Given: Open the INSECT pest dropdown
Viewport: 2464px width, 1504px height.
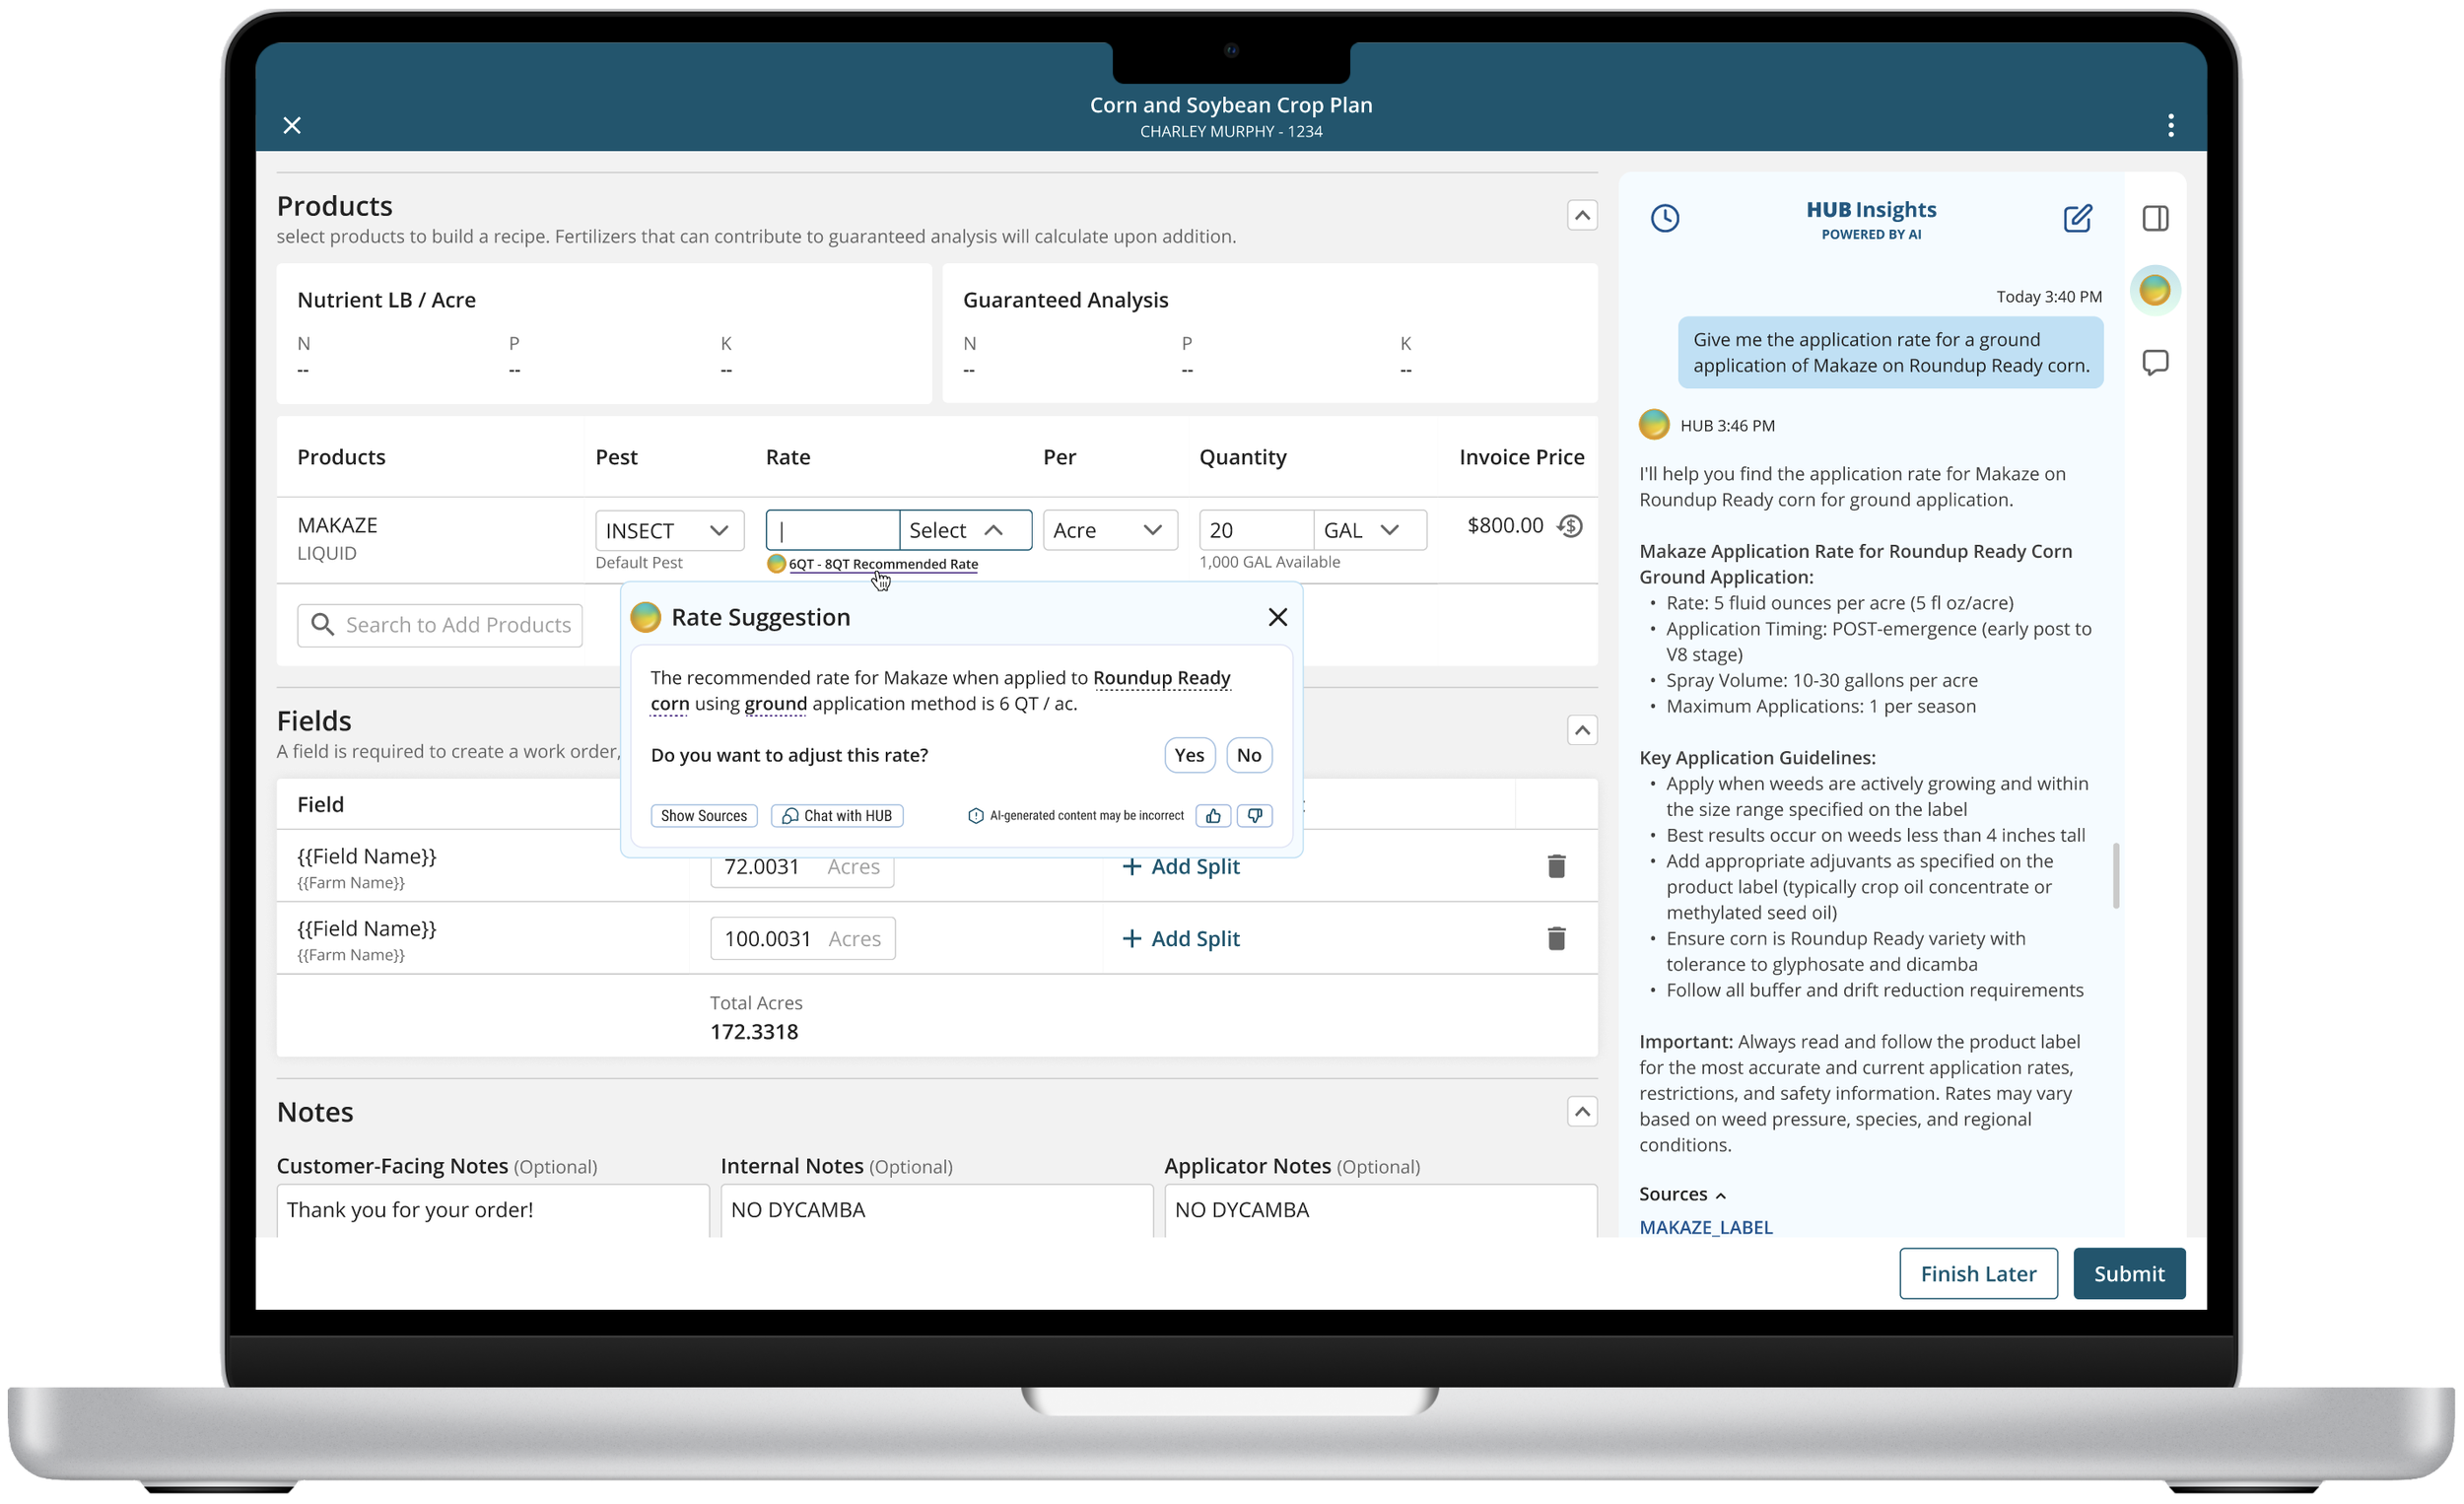Looking at the screenshot, I should pyautogui.click(x=669, y=530).
